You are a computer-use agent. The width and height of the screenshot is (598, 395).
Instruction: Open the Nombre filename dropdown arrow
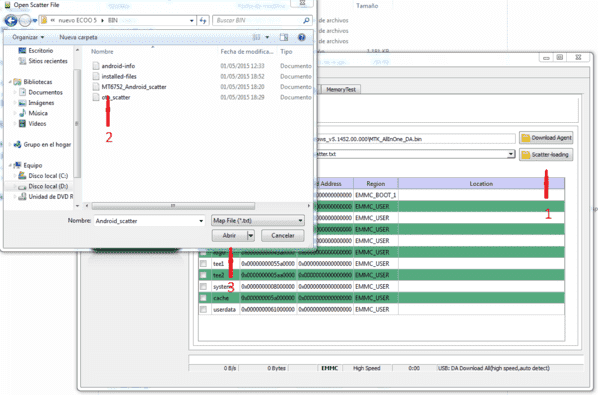click(201, 221)
